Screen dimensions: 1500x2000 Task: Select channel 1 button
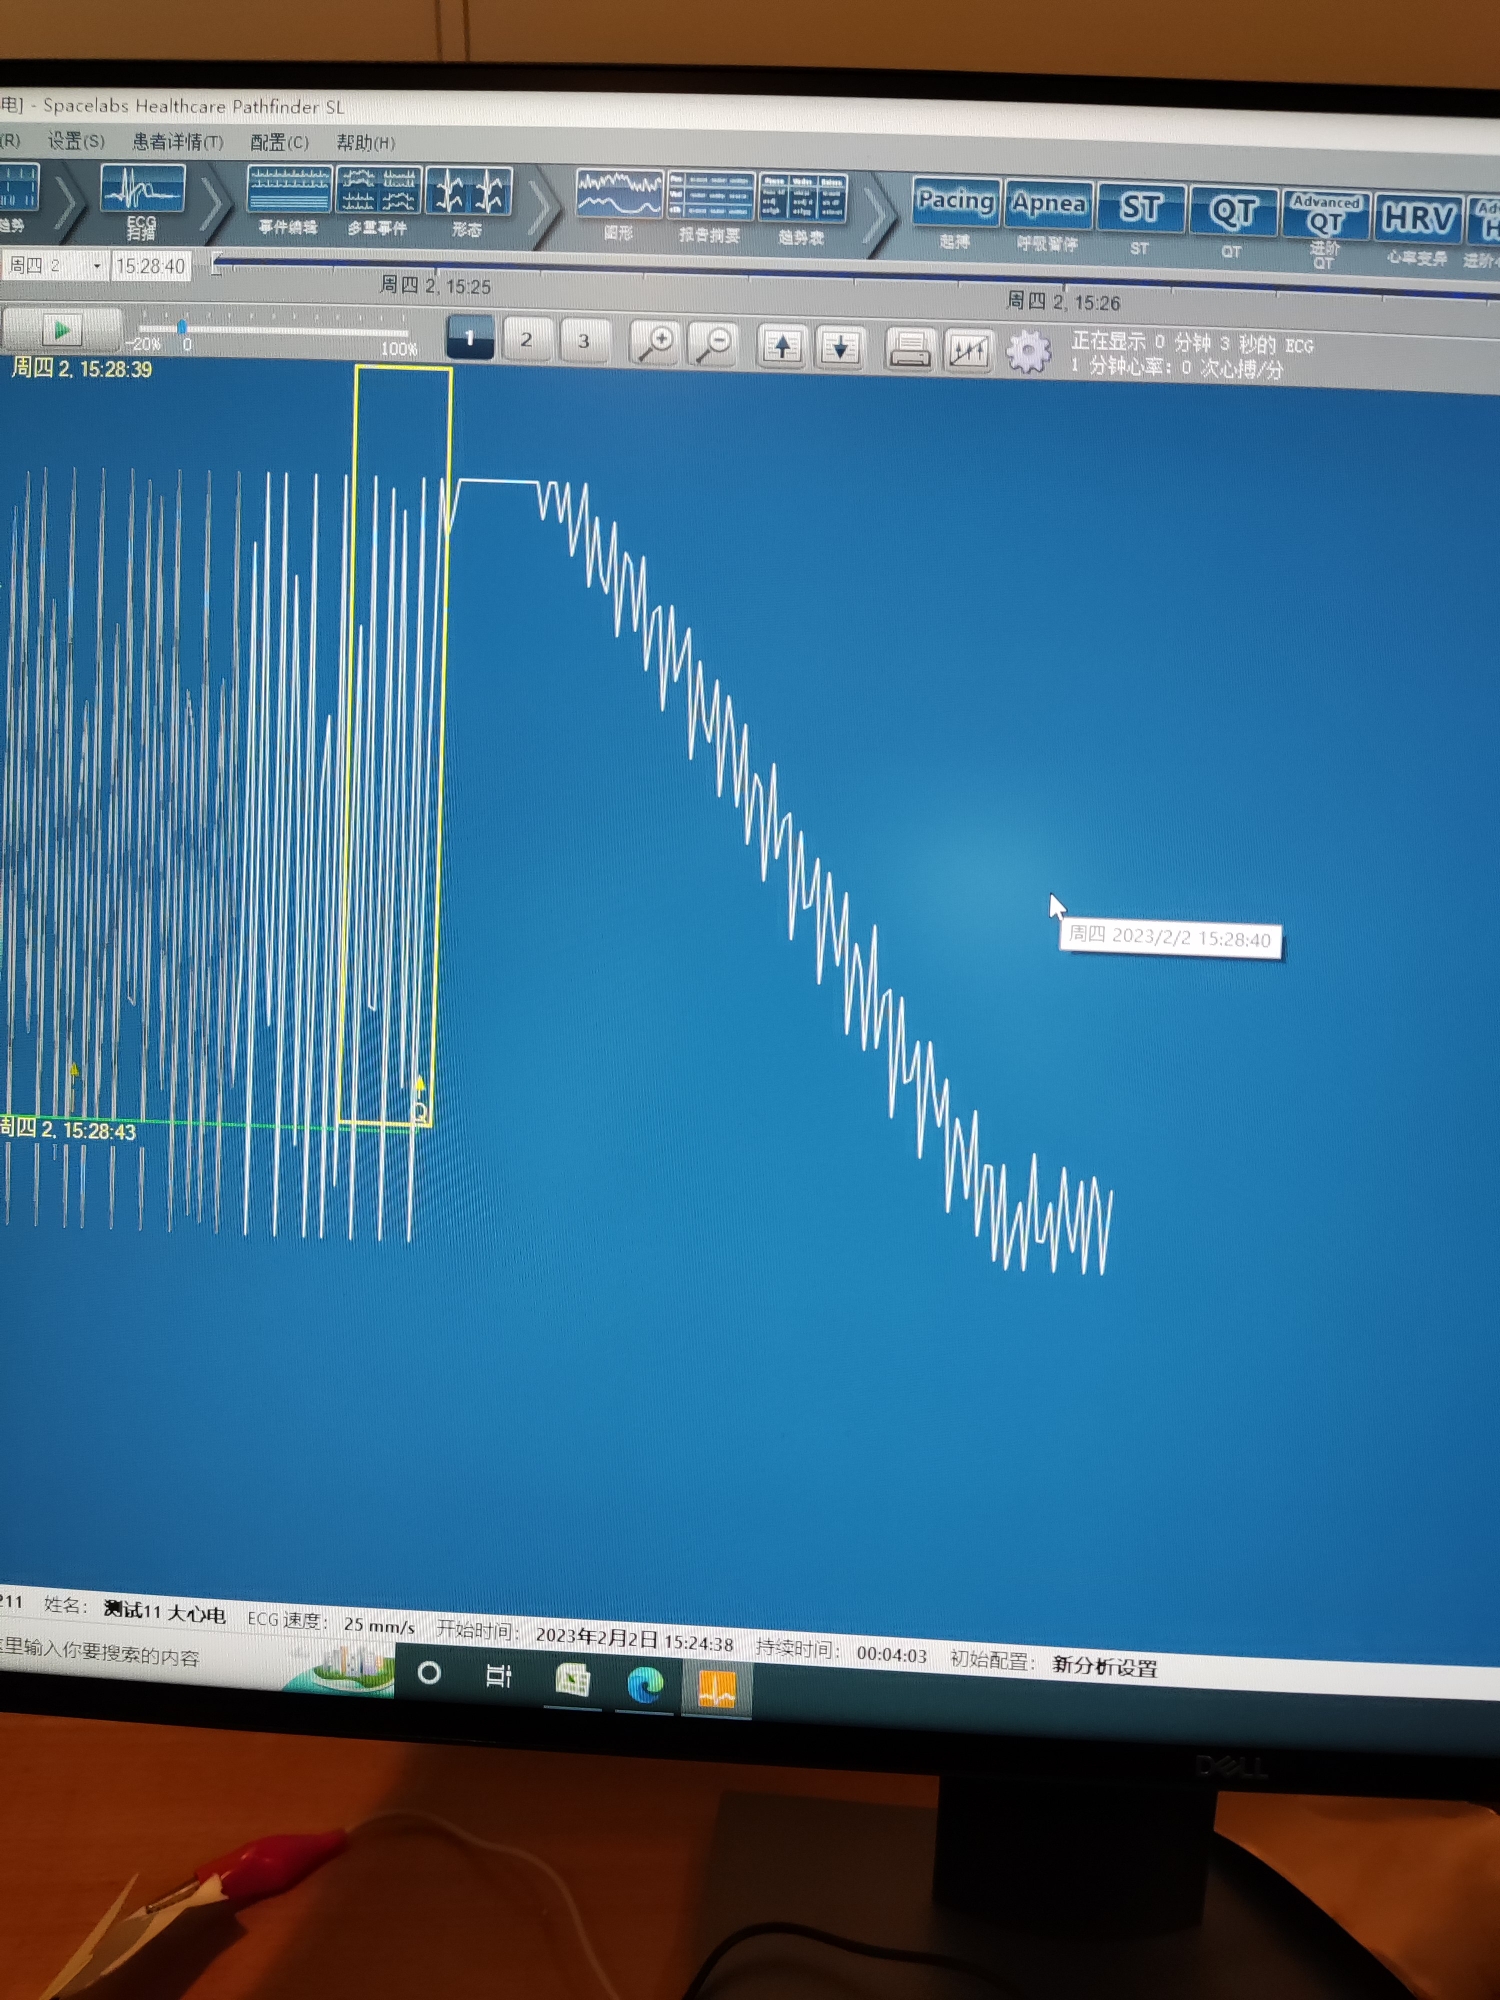[x=470, y=337]
